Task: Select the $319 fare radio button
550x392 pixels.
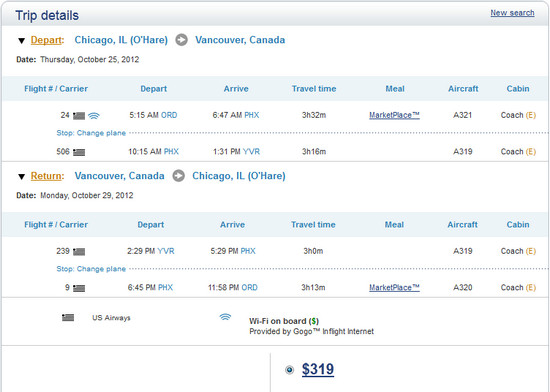Action: (x=289, y=370)
